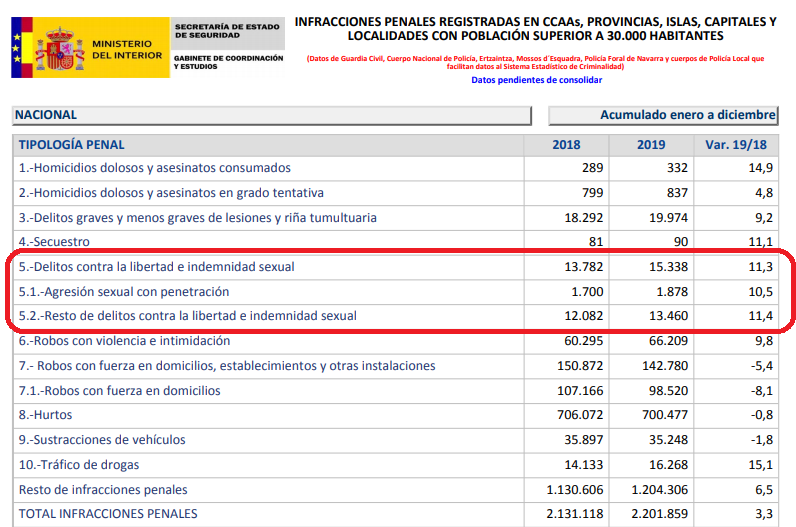Click the 'Acumulado enero a diciembre' box
Viewport: 796px width, 527px height.
coord(664,115)
